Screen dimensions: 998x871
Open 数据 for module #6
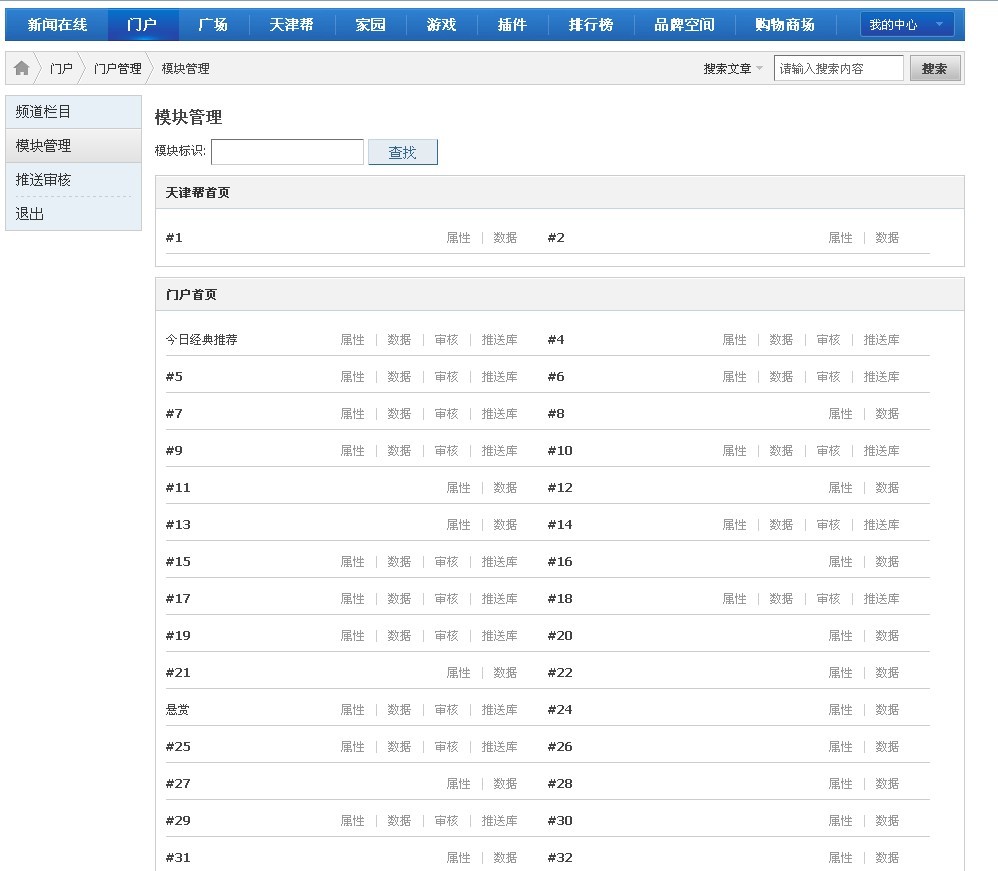[x=782, y=376]
